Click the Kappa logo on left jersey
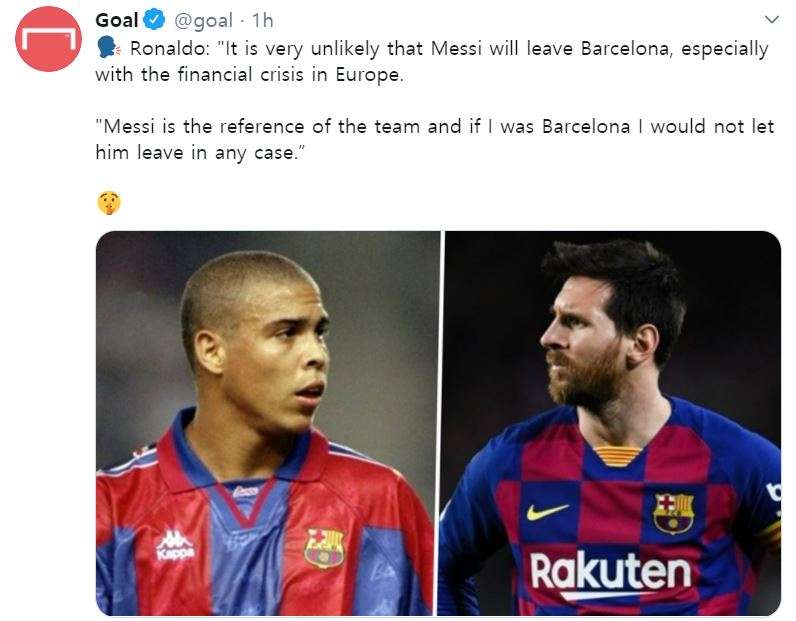This screenshot has width=796, height=621. point(173,545)
